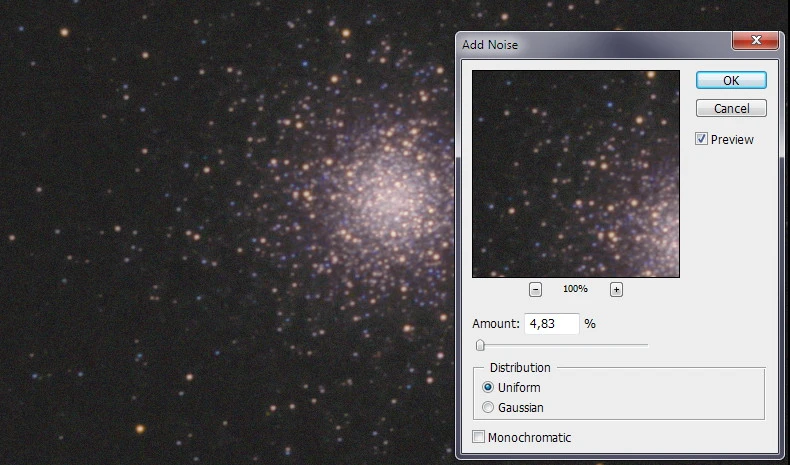Enable the Monochromatic checkbox

click(x=478, y=437)
